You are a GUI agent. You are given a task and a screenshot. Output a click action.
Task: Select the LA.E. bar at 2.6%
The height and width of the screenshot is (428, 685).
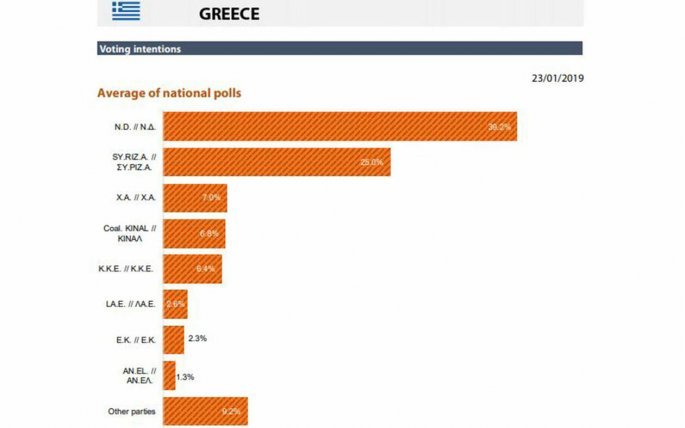point(174,304)
